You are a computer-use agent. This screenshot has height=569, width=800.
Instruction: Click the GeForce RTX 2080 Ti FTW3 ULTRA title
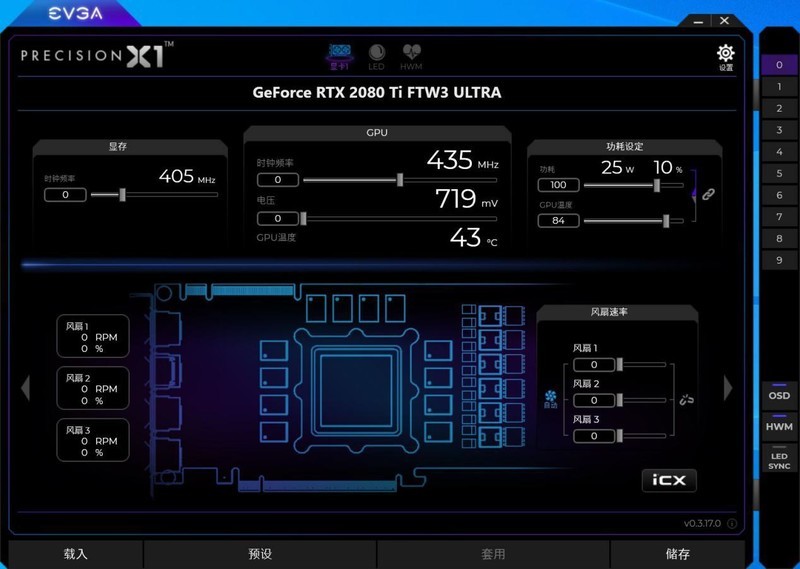coord(377,93)
